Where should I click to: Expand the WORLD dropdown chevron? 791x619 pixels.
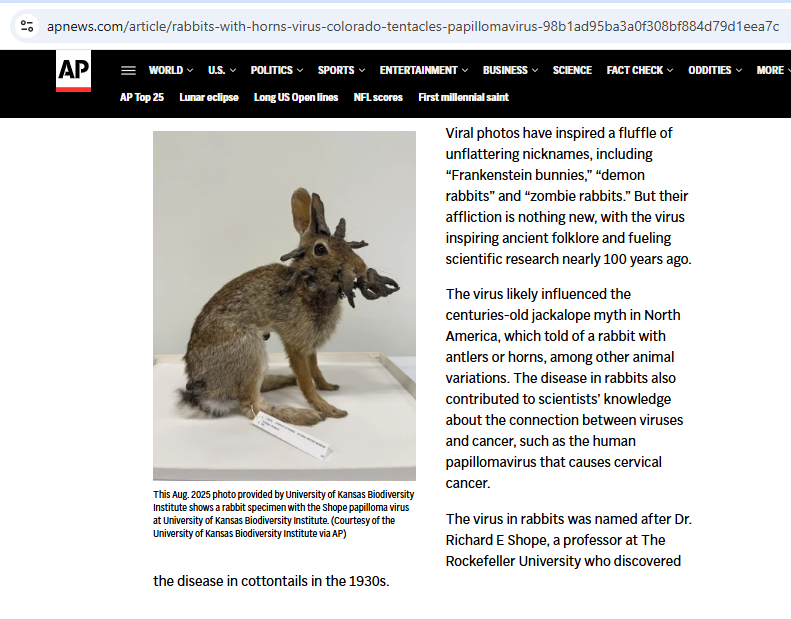point(190,71)
